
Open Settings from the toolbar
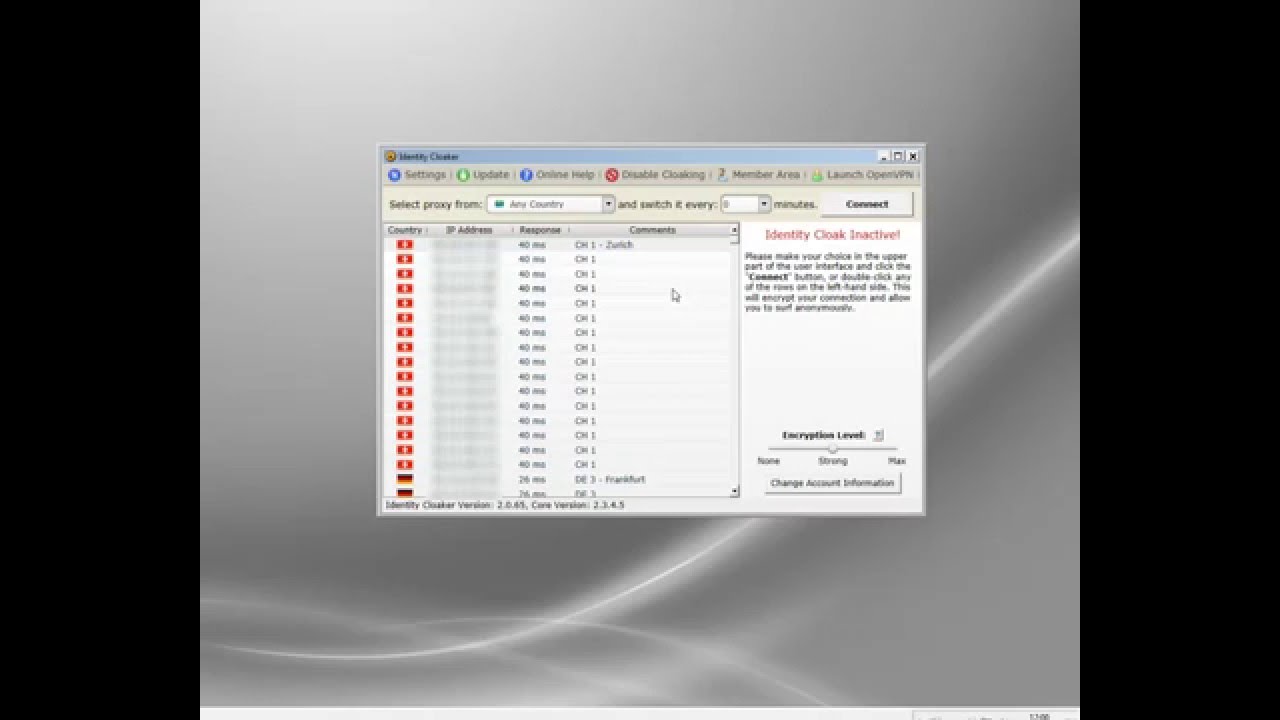point(417,175)
